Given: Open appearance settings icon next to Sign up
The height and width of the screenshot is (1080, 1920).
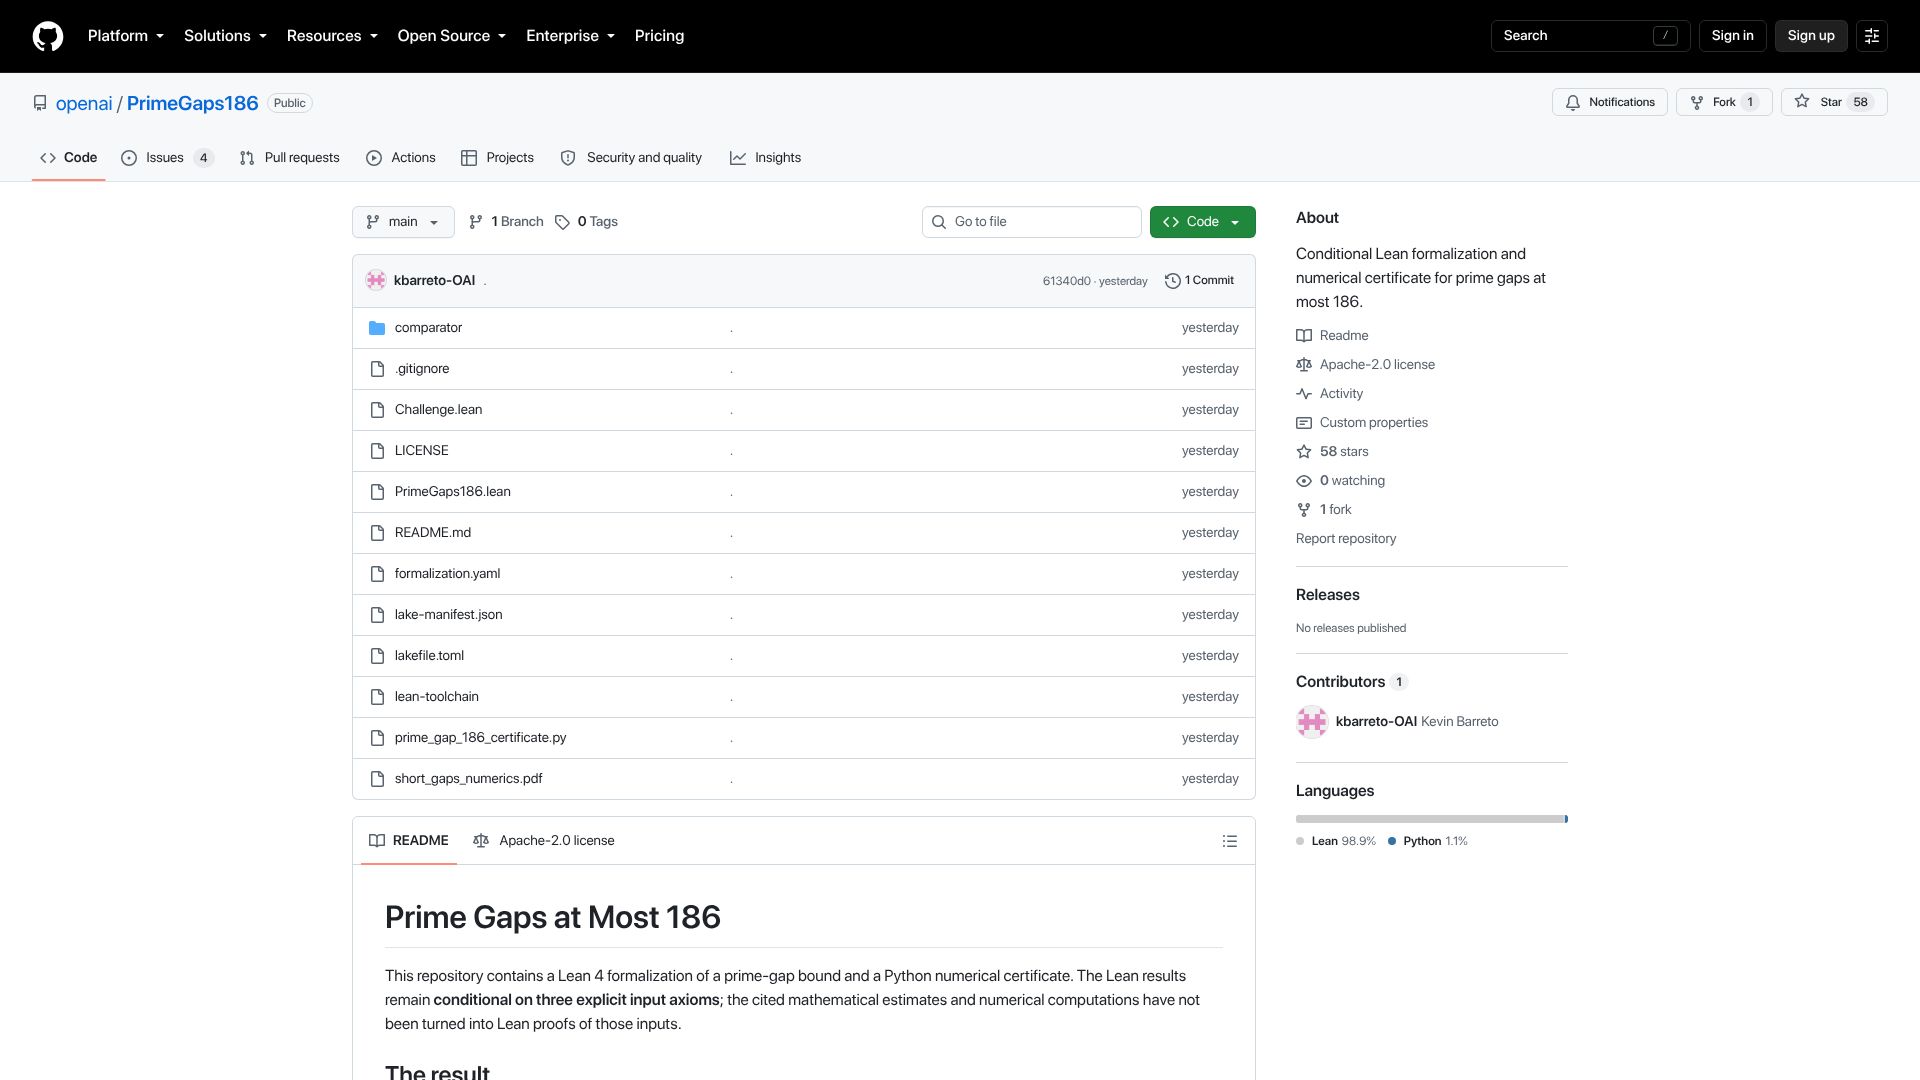Looking at the screenshot, I should click(x=1872, y=36).
